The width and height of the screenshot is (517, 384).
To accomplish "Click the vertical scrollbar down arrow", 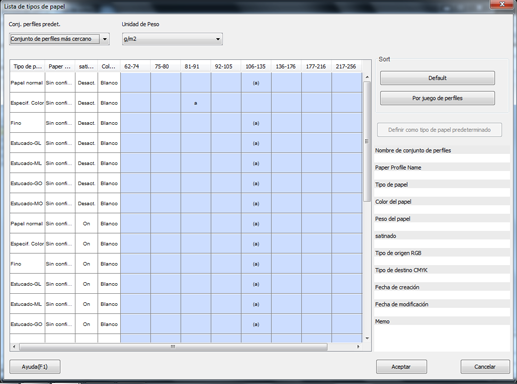I will (367, 338).
